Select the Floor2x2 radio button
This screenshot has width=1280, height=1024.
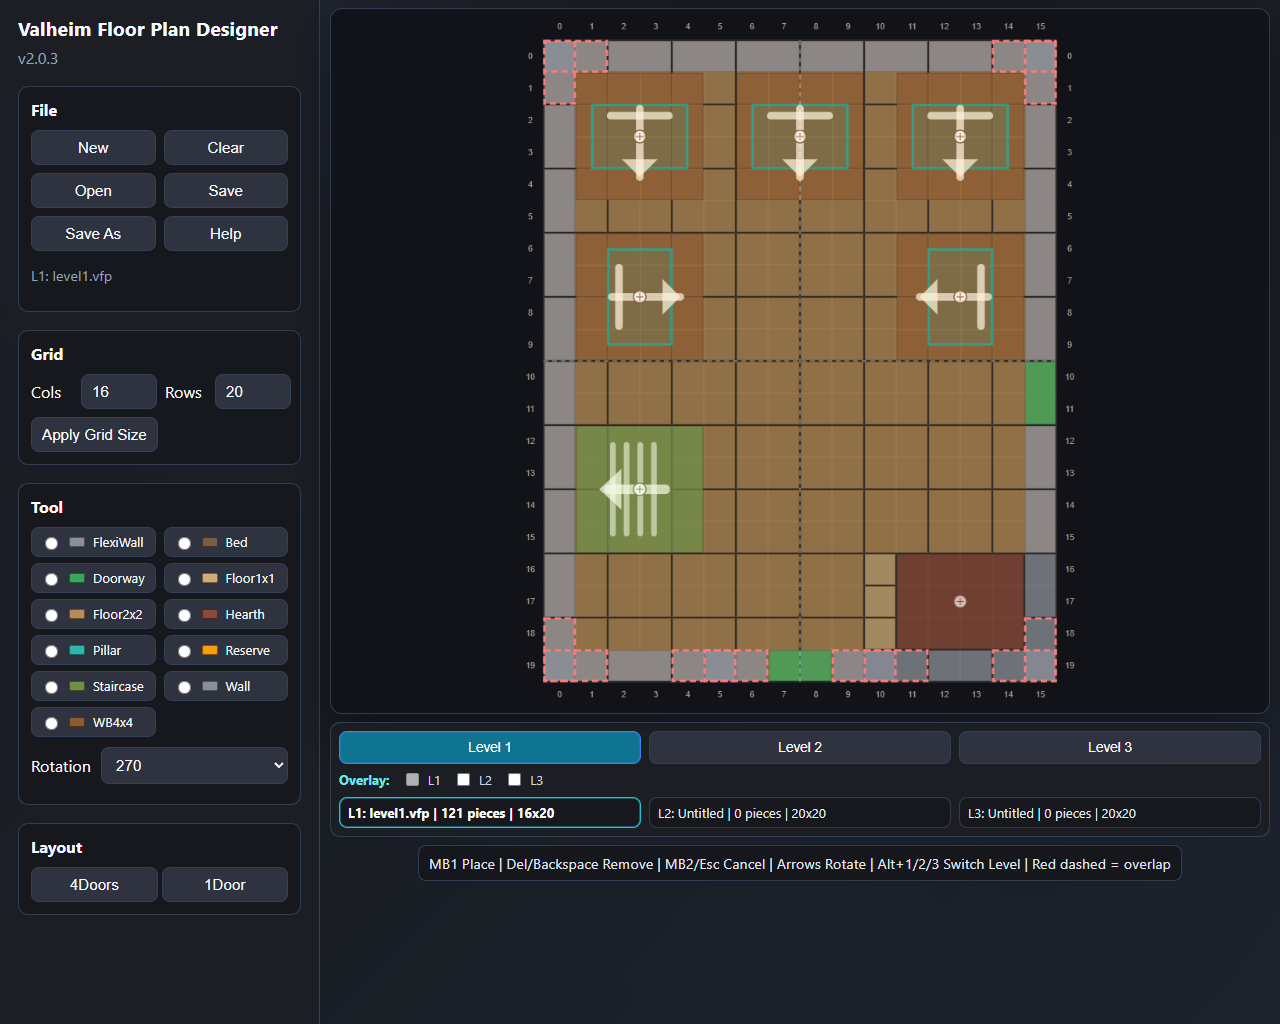coord(51,615)
